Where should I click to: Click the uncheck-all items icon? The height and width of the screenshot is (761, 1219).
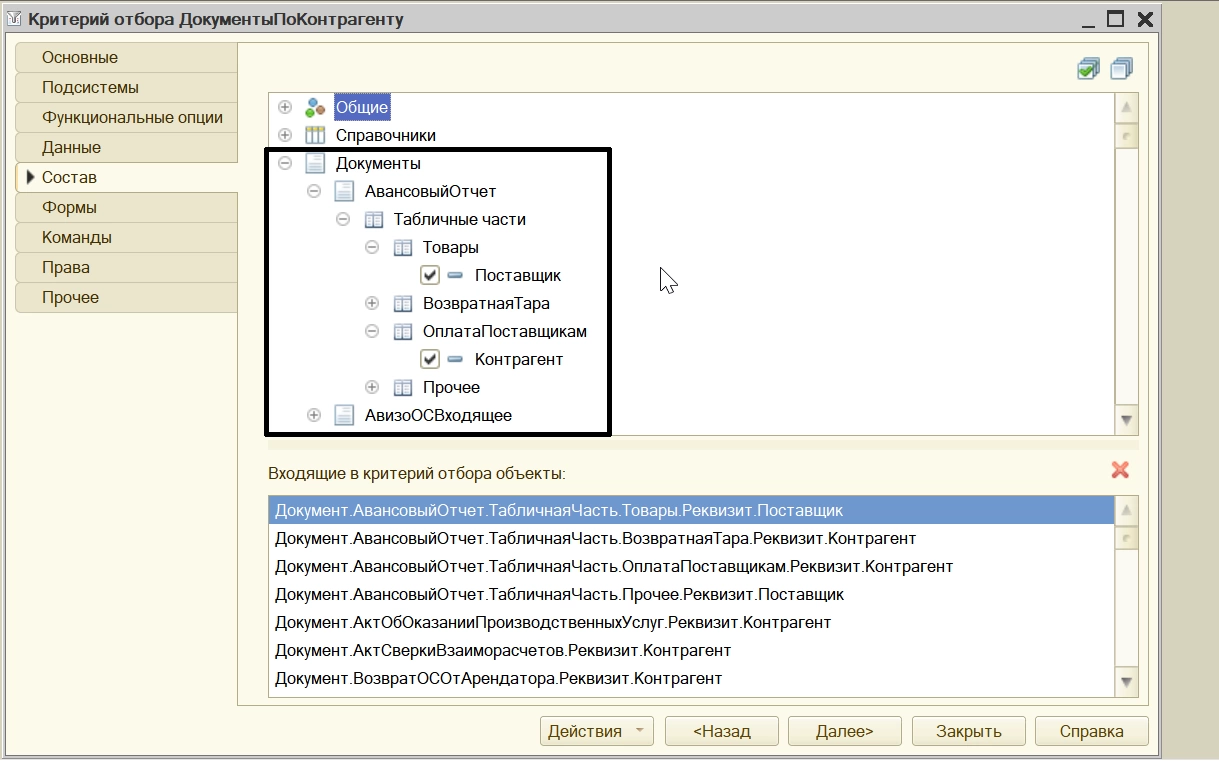1121,69
